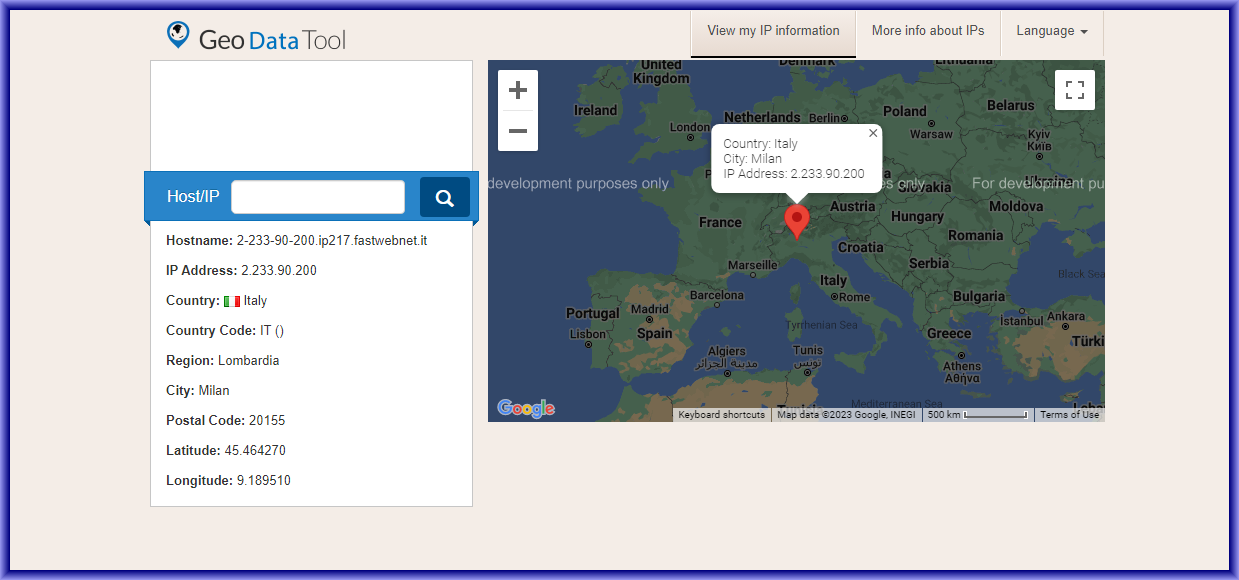Click the Geo Data Tool logo pin icon

click(x=178, y=35)
